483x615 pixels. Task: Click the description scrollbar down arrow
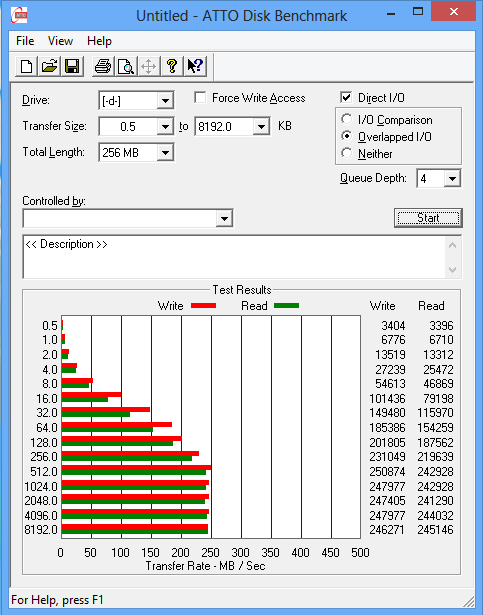pos(452,269)
